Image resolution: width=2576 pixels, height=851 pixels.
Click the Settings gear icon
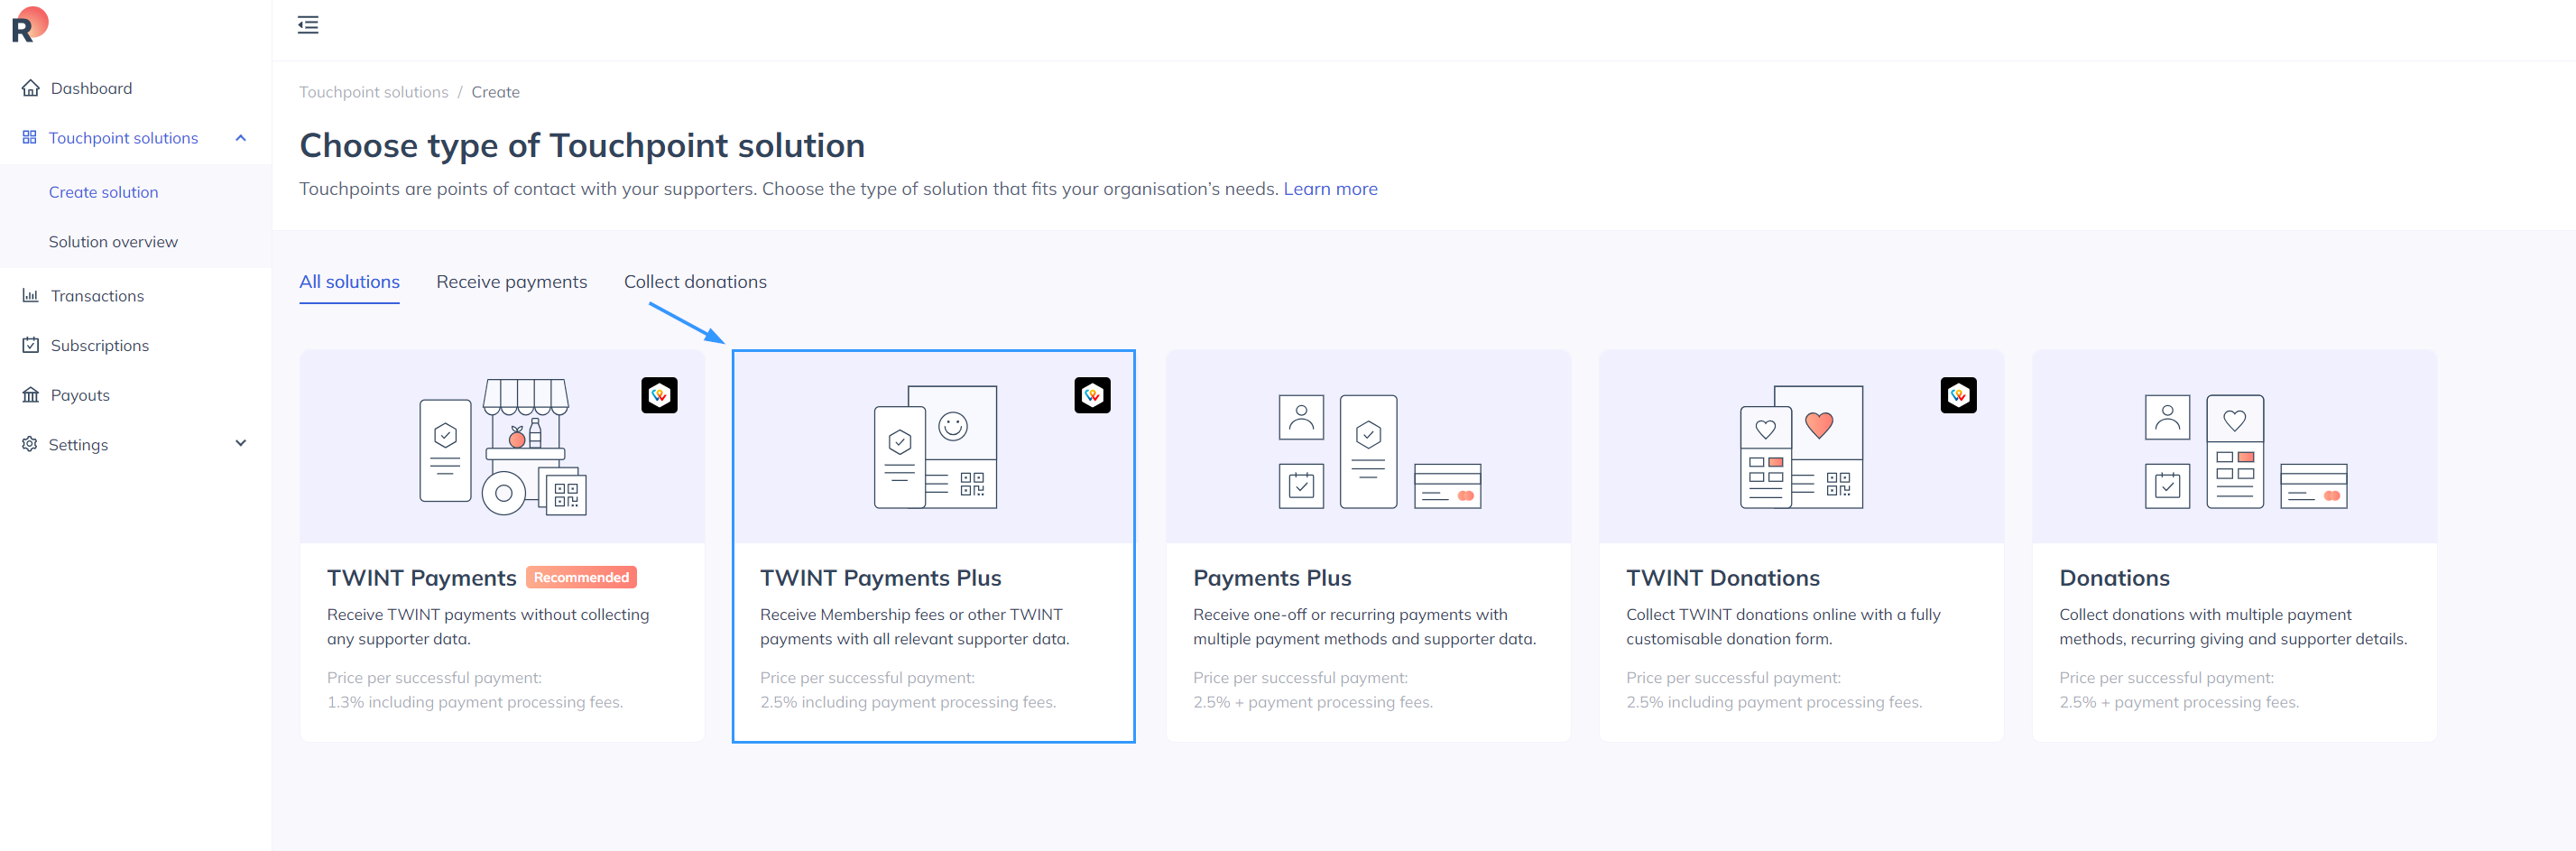coord(30,444)
